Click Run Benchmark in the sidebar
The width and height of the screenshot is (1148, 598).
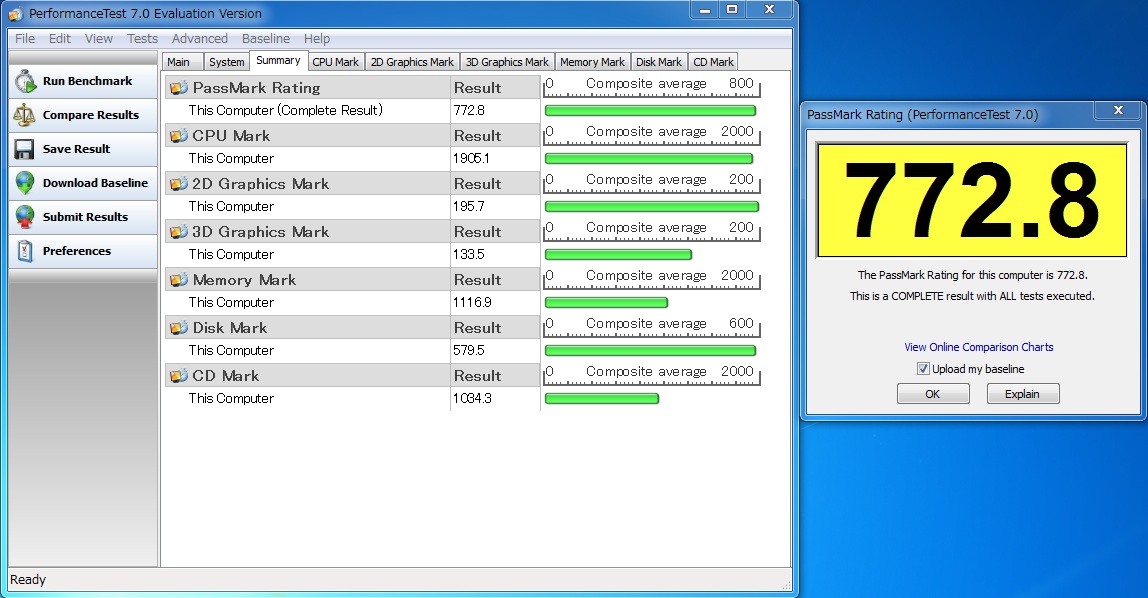click(x=83, y=81)
